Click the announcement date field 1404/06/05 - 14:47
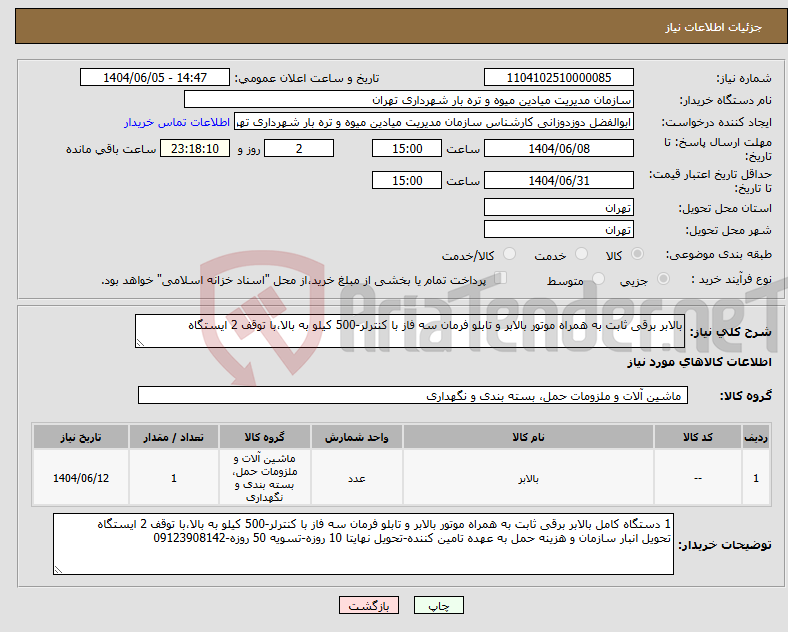The image size is (788, 632). [155, 77]
